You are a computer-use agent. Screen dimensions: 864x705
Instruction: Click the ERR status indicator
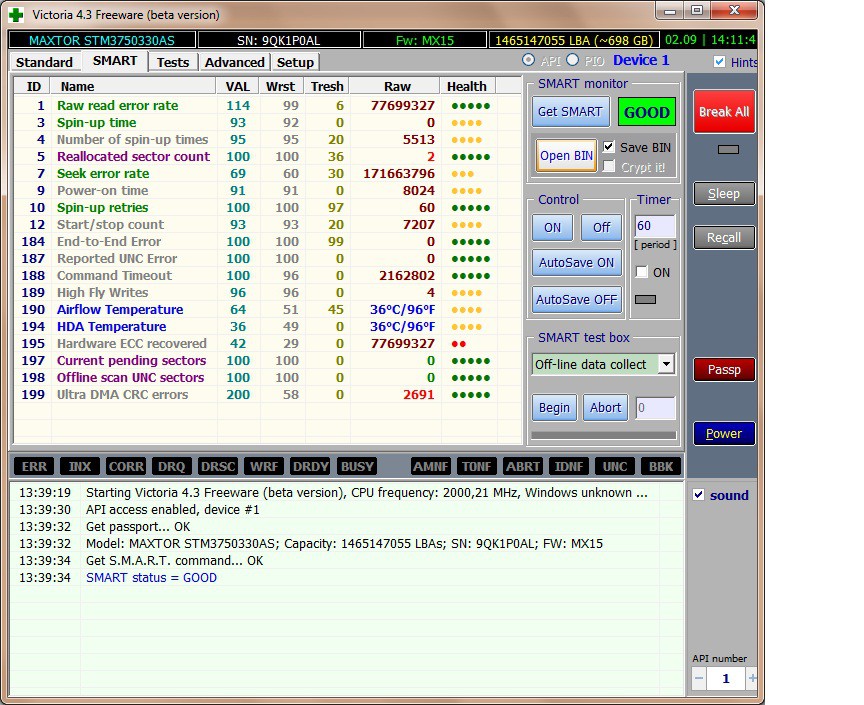click(34, 466)
